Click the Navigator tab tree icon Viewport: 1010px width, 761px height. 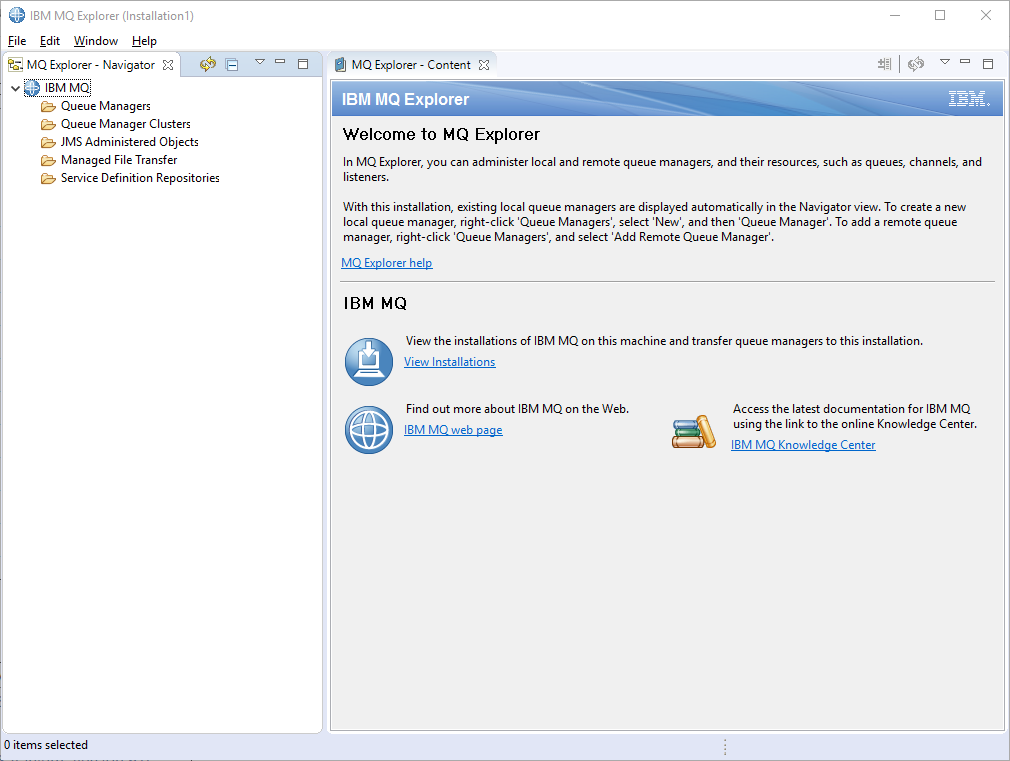click(x=15, y=65)
